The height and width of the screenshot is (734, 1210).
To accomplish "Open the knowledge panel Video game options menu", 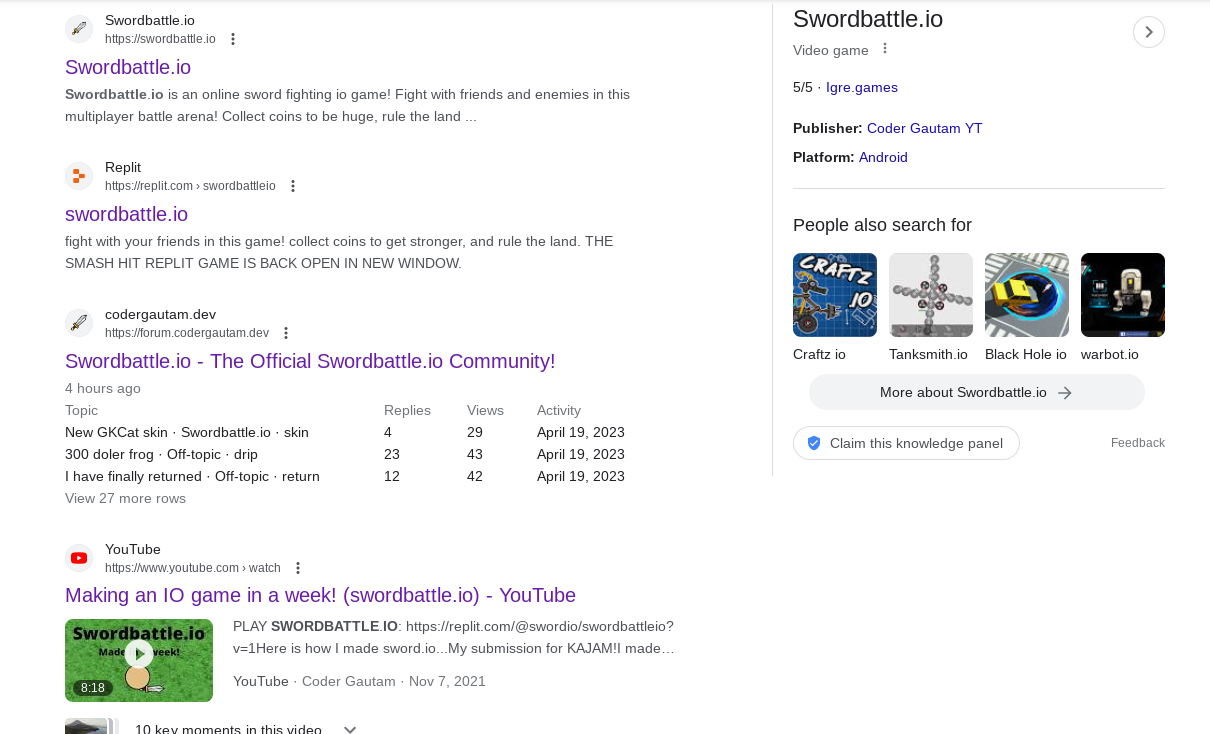I will (884, 49).
